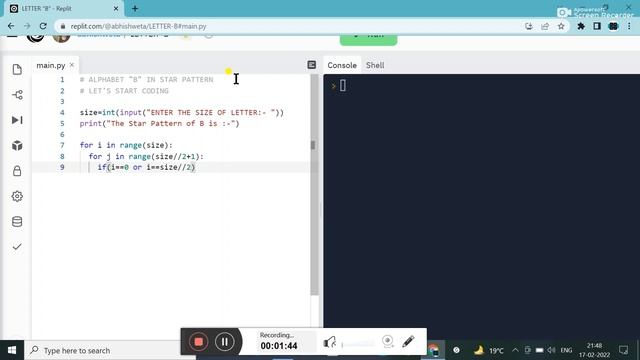This screenshot has width=640, height=360.
Task: Open the Database sidebar icon
Action: point(17,222)
